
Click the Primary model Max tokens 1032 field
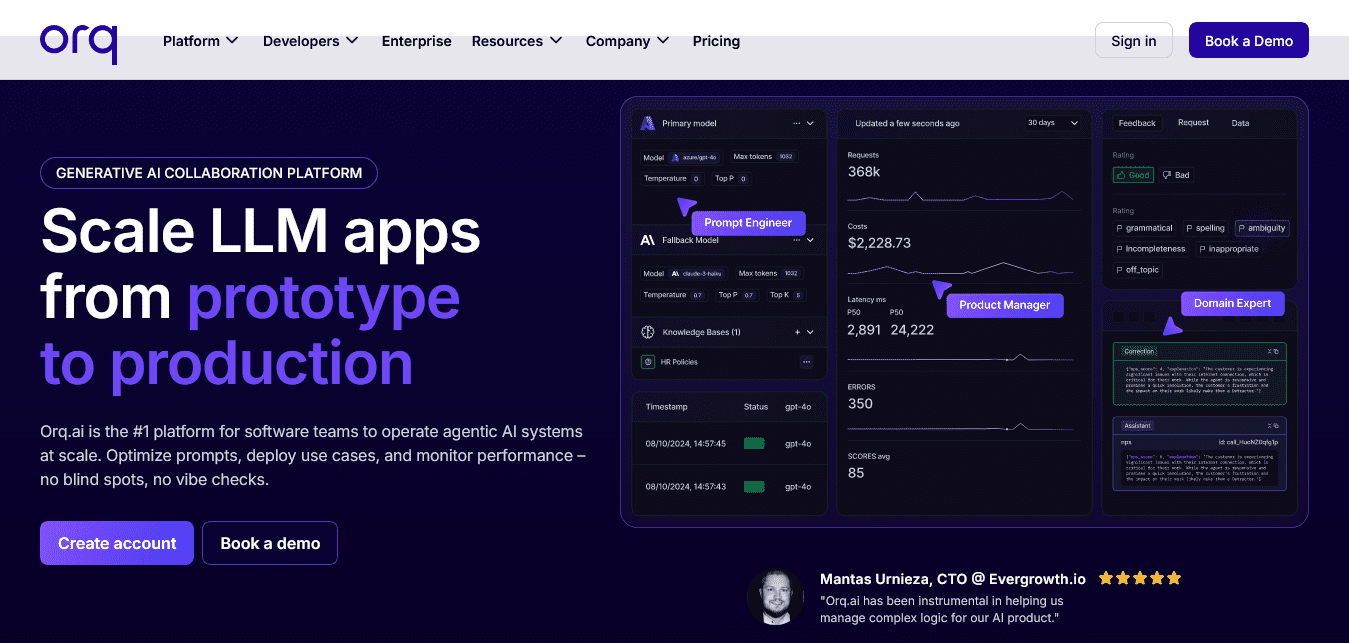[763, 157]
